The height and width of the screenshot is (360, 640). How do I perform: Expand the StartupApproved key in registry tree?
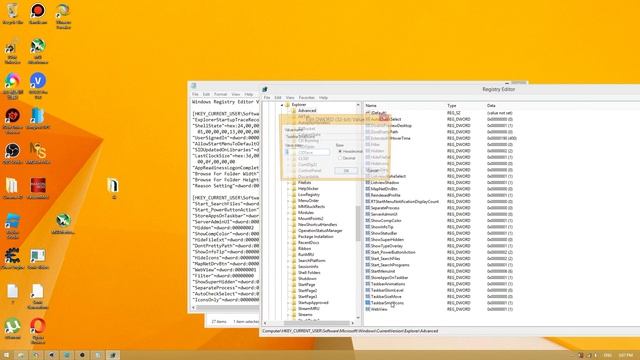tap(288, 302)
